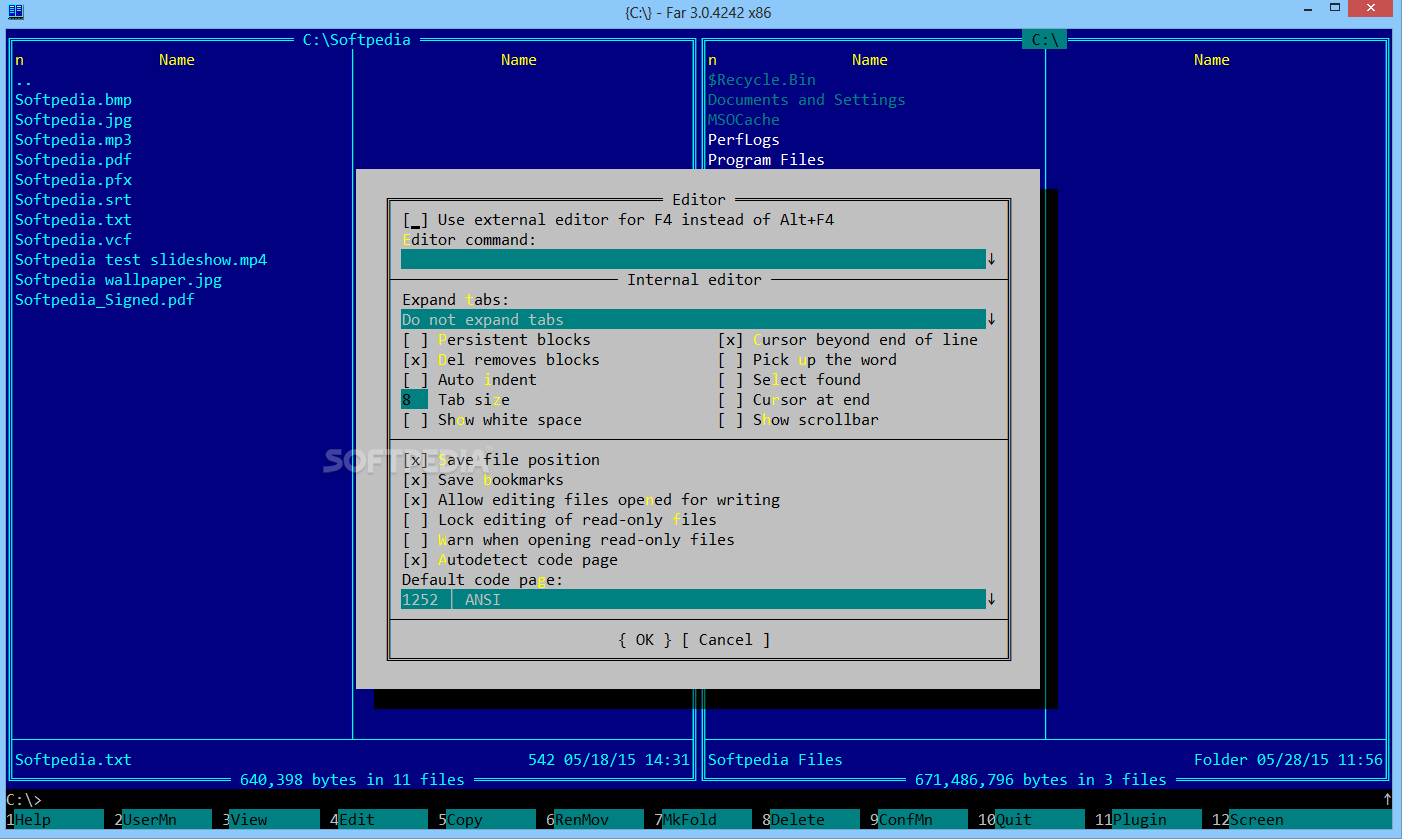Click 4Edit in the key bar
This screenshot has width=1402, height=839.
click(x=378, y=820)
